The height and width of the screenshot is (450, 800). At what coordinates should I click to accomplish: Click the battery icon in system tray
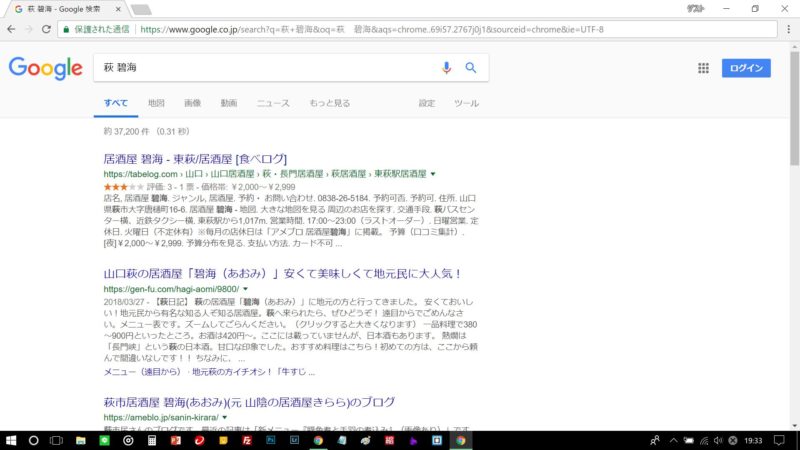tap(689, 440)
